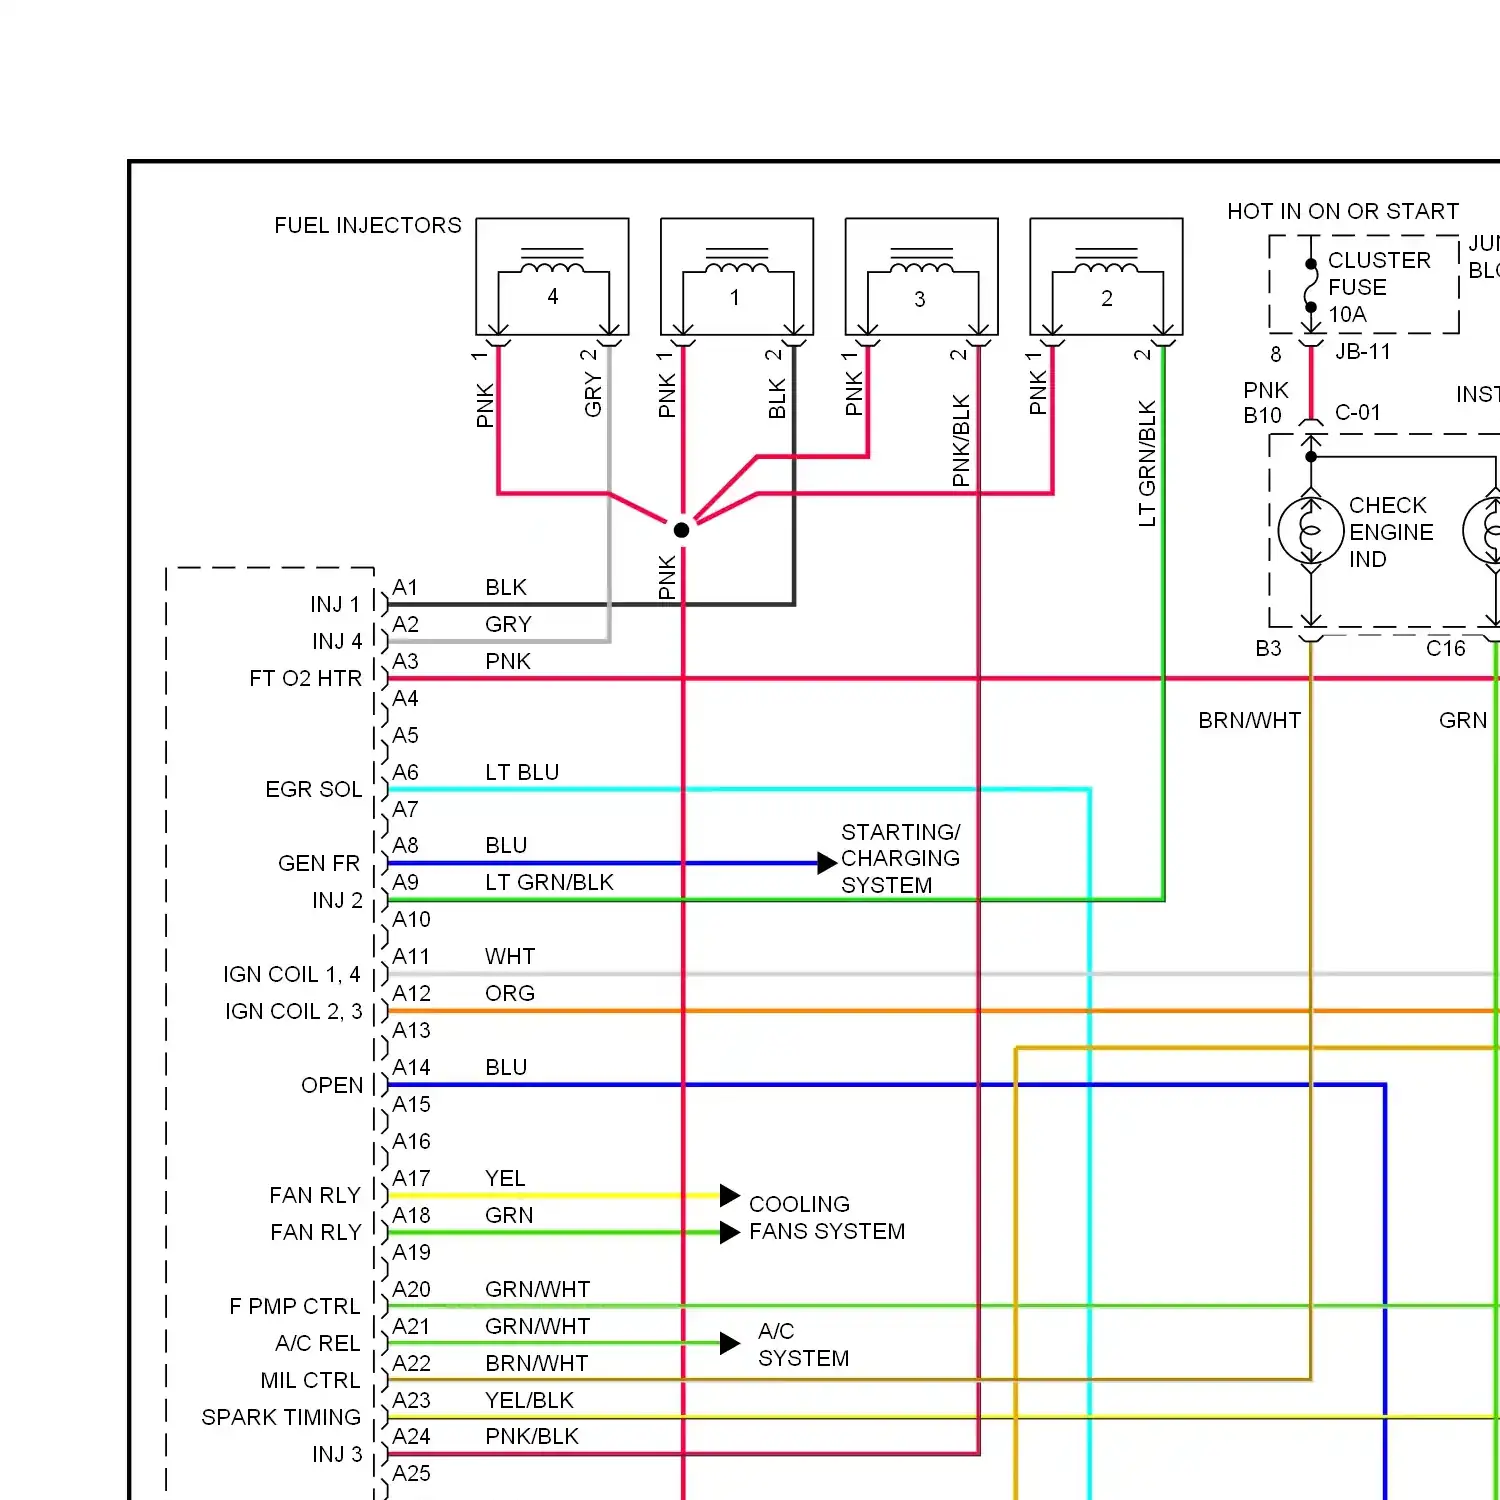
Task: Click pin A9 connector label
Action: [405, 882]
